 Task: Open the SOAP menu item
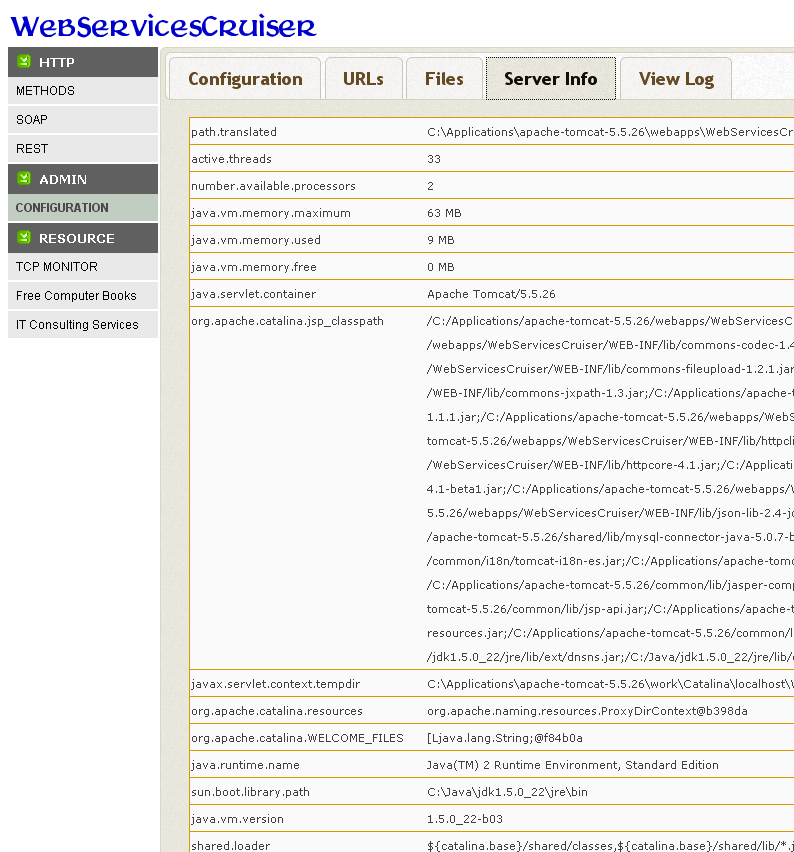[x=83, y=120]
